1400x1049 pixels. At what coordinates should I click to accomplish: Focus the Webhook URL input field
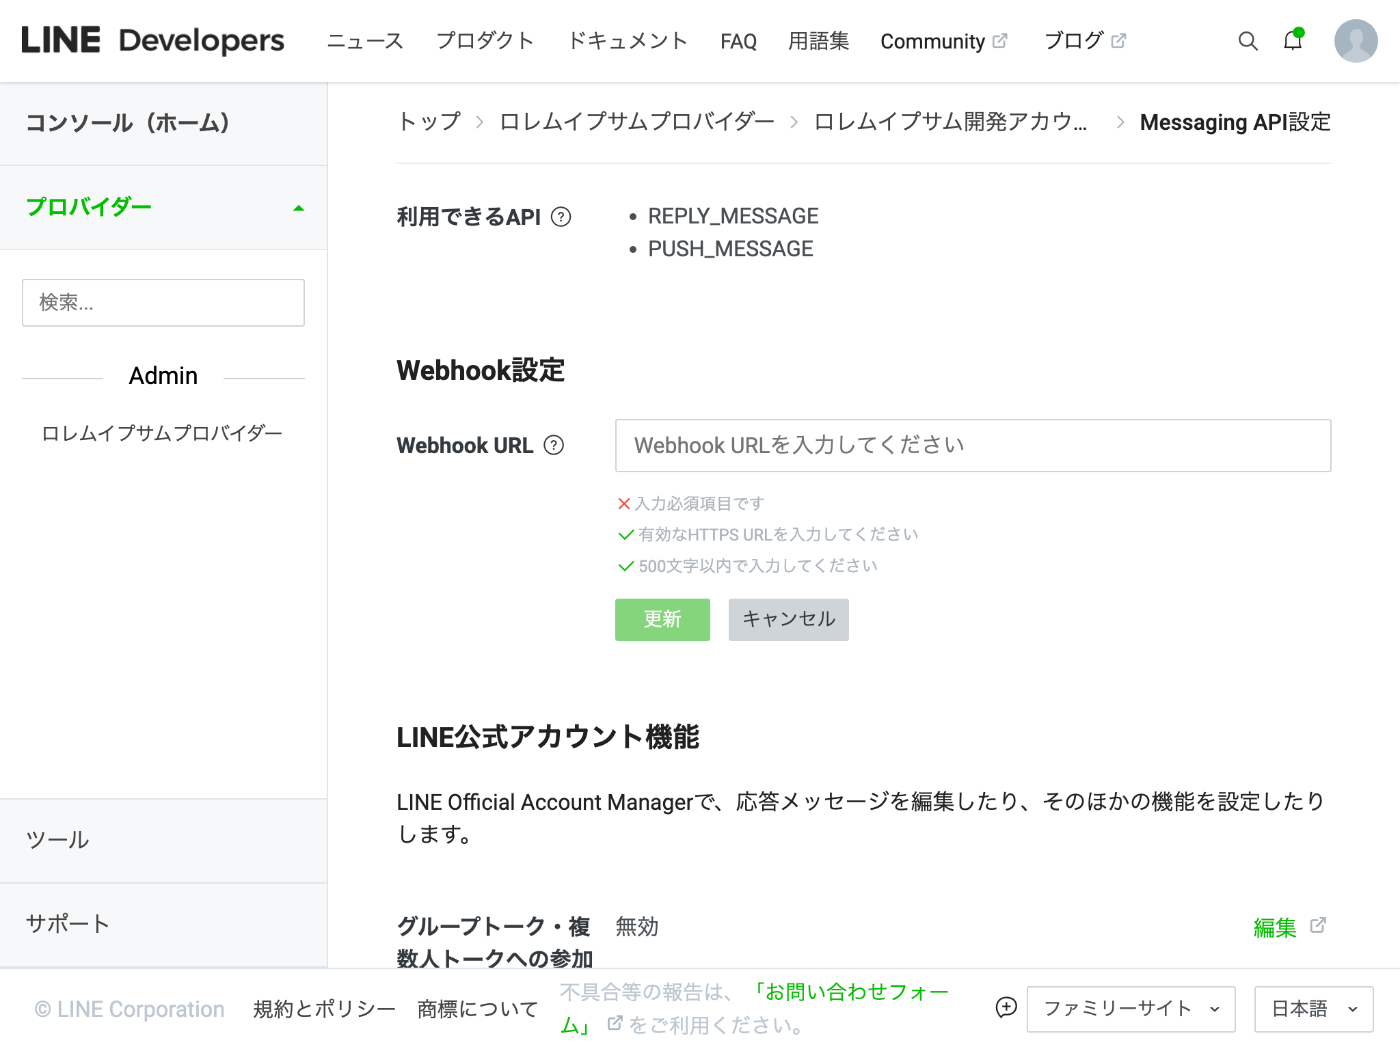[973, 446]
